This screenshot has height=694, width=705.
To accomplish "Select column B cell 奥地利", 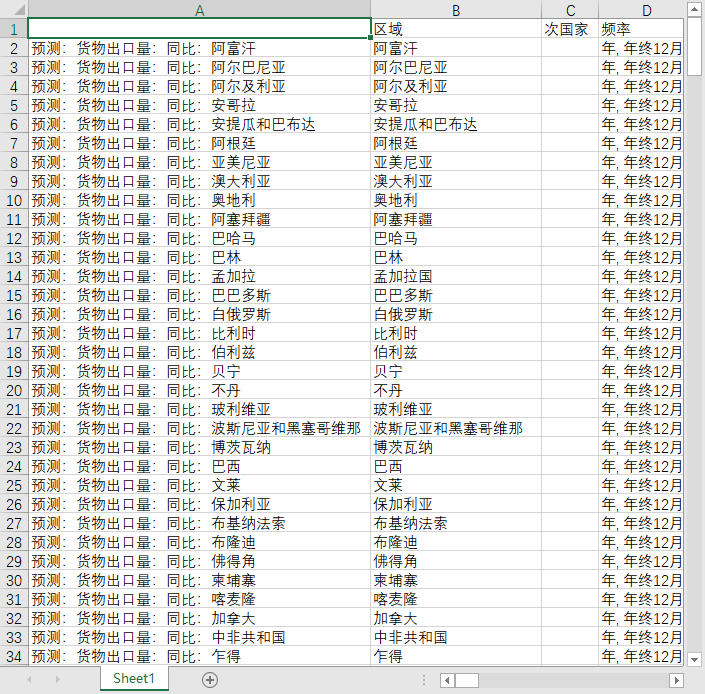I will point(456,200).
